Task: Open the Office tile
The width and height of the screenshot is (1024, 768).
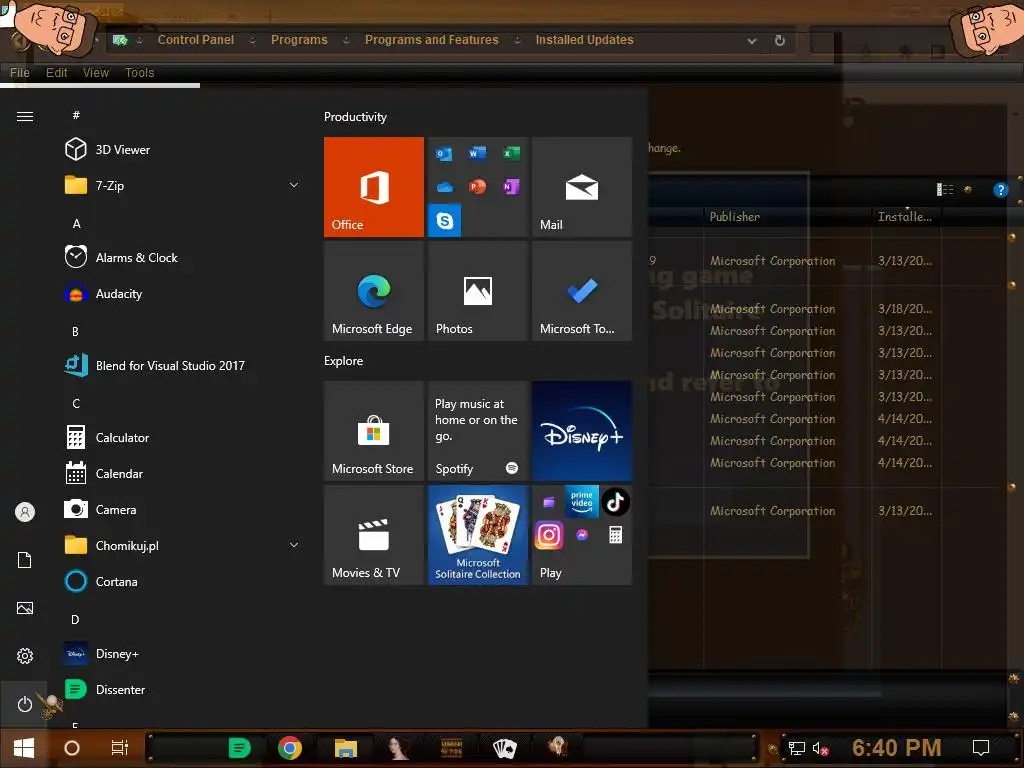Action: point(374,187)
